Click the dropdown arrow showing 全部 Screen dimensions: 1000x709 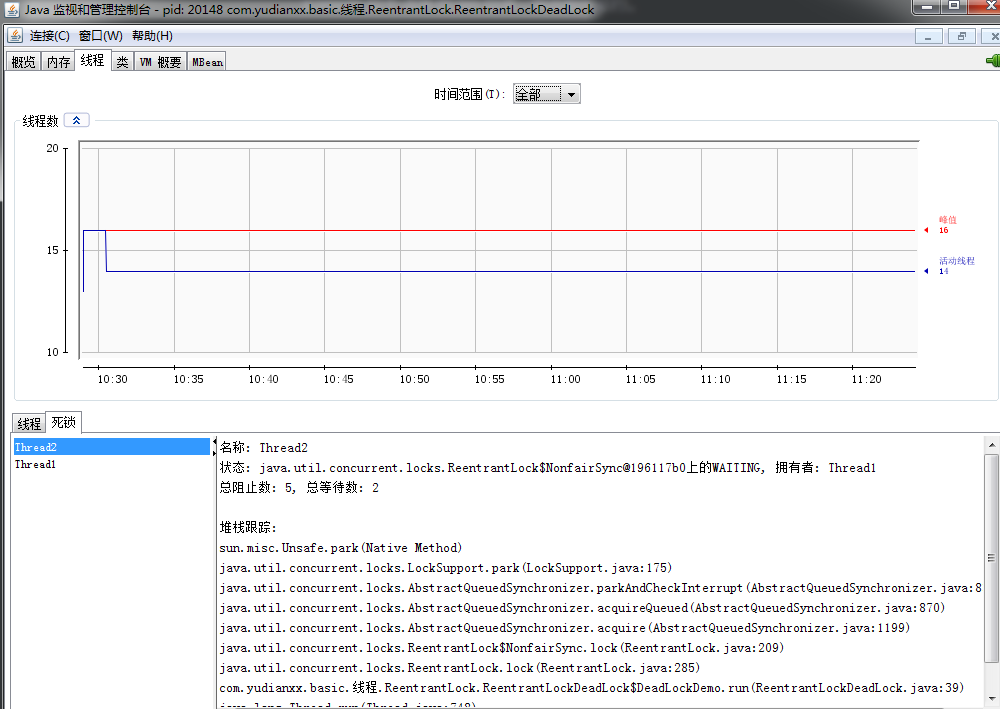tap(571, 93)
